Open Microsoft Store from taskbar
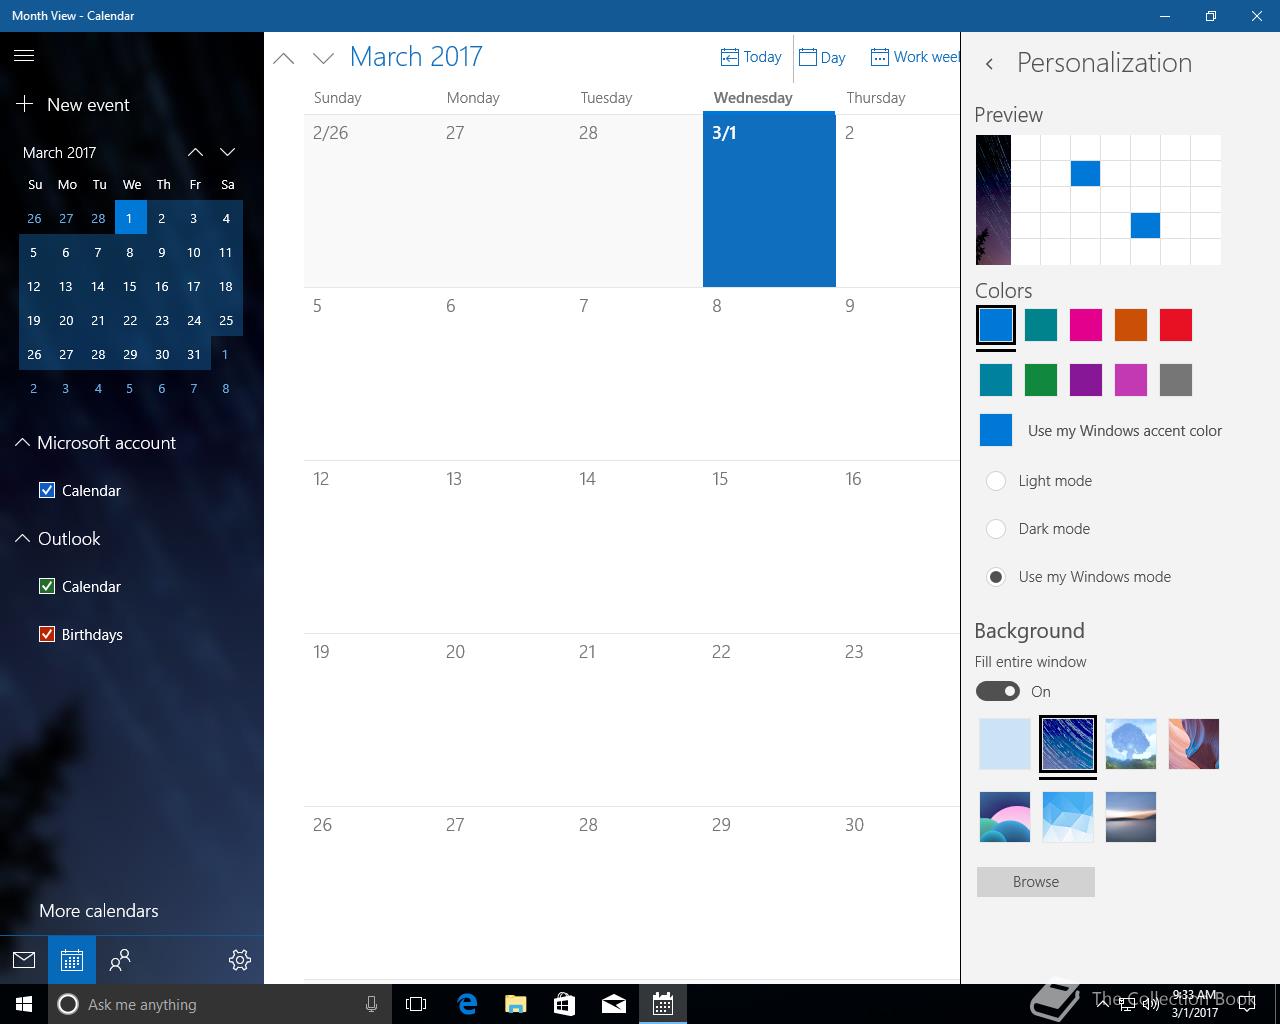The image size is (1280, 1024). point(564,1004)
